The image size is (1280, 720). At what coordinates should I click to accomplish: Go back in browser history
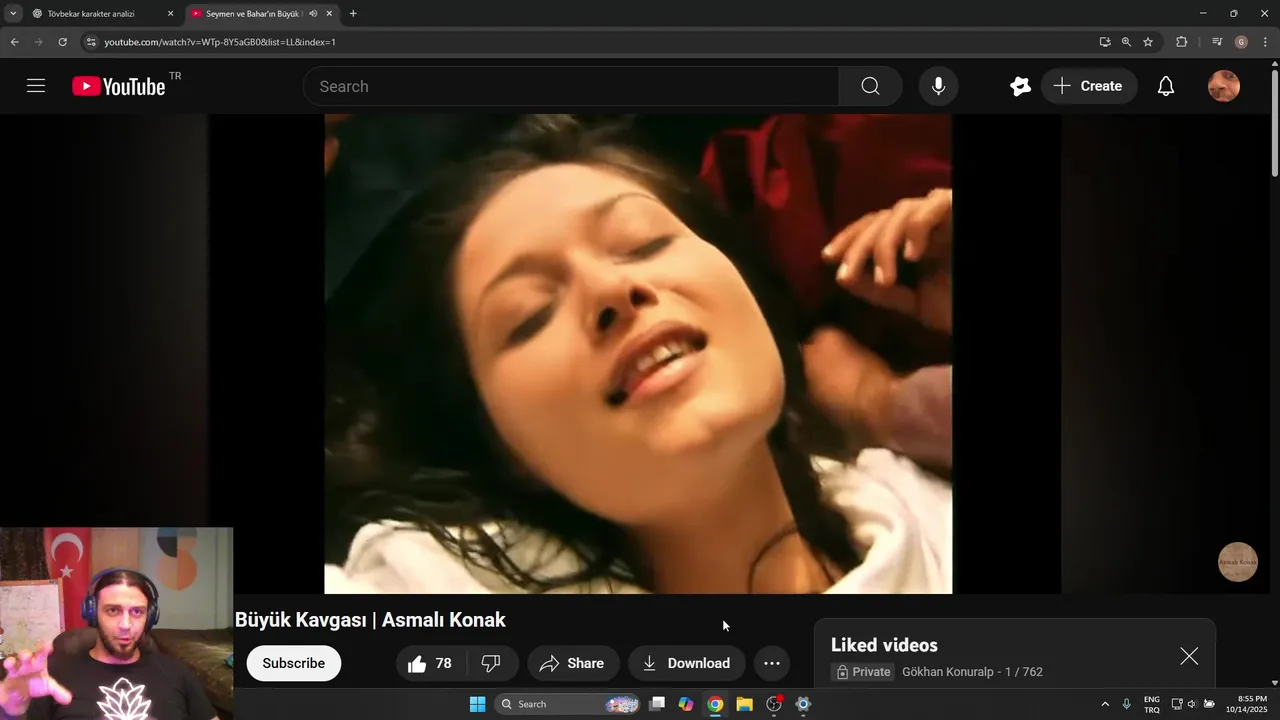point(14,42)
